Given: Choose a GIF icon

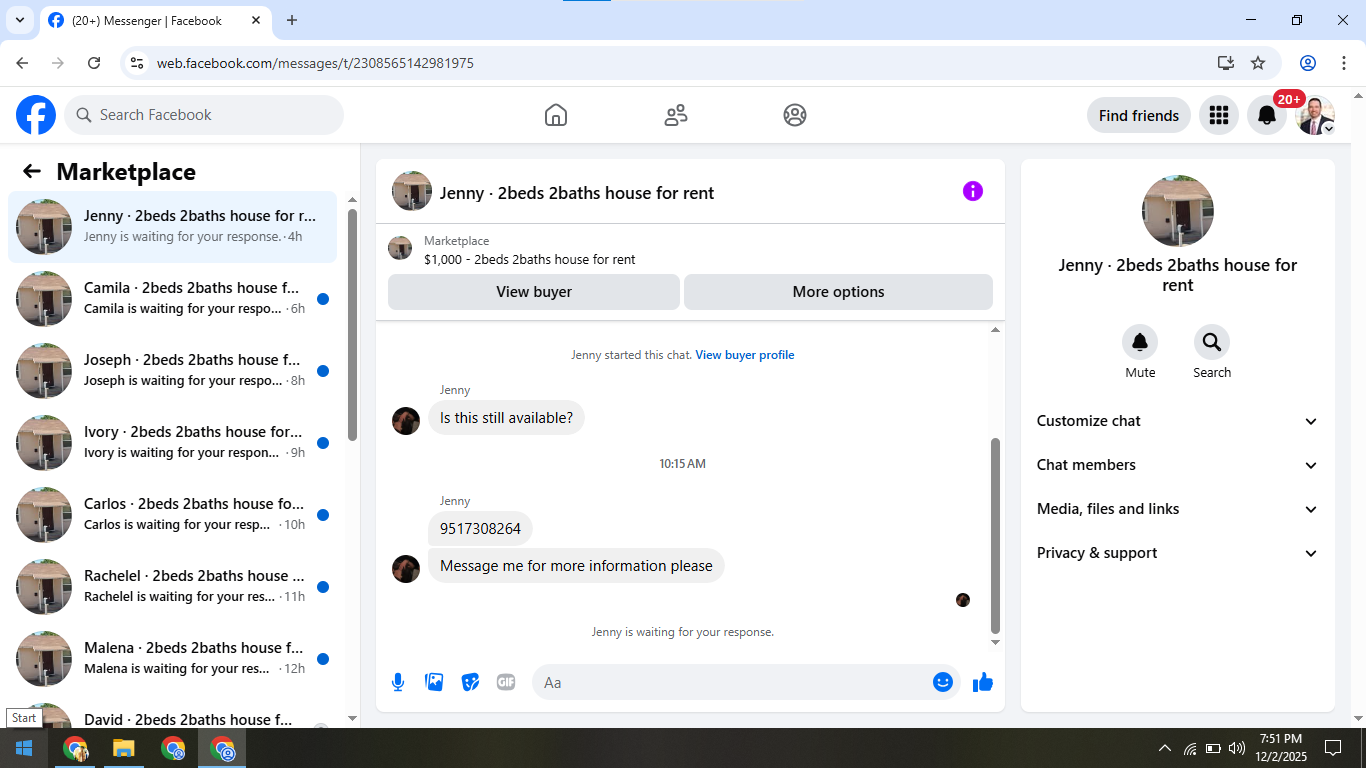Looking at the screenshot, I should [506, 682].
